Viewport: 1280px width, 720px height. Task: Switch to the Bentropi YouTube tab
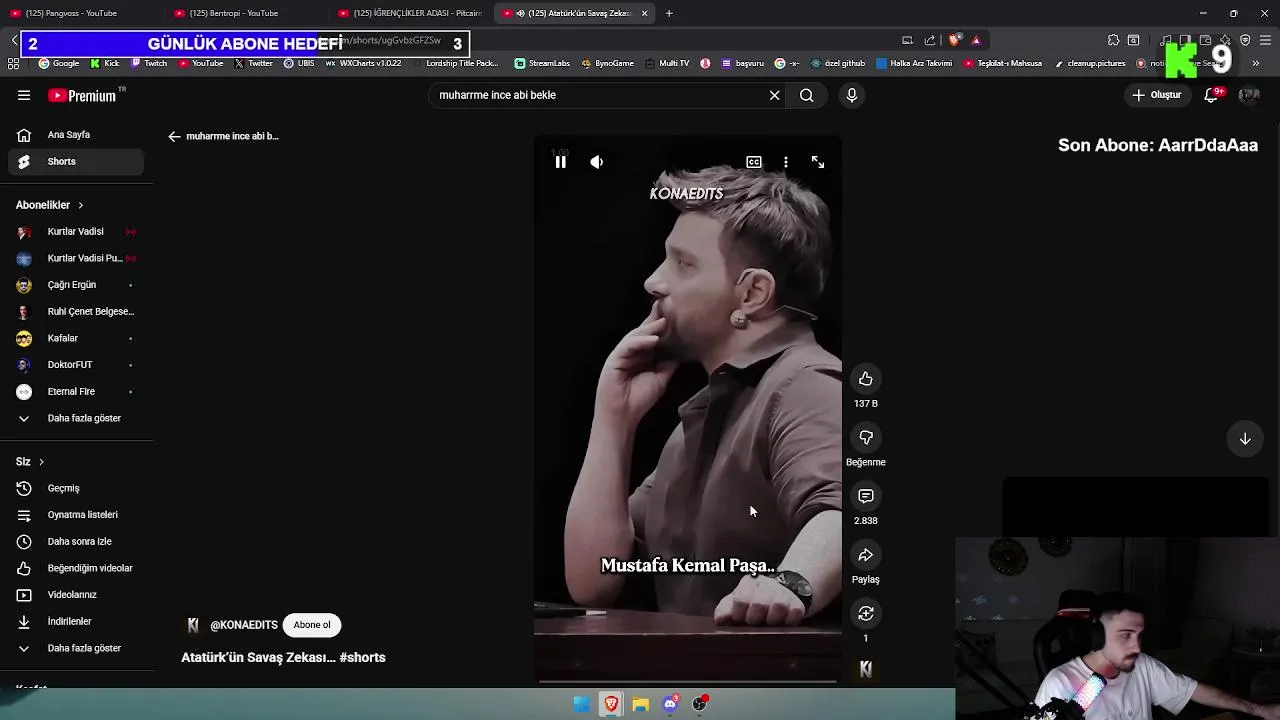coord(245,13)
